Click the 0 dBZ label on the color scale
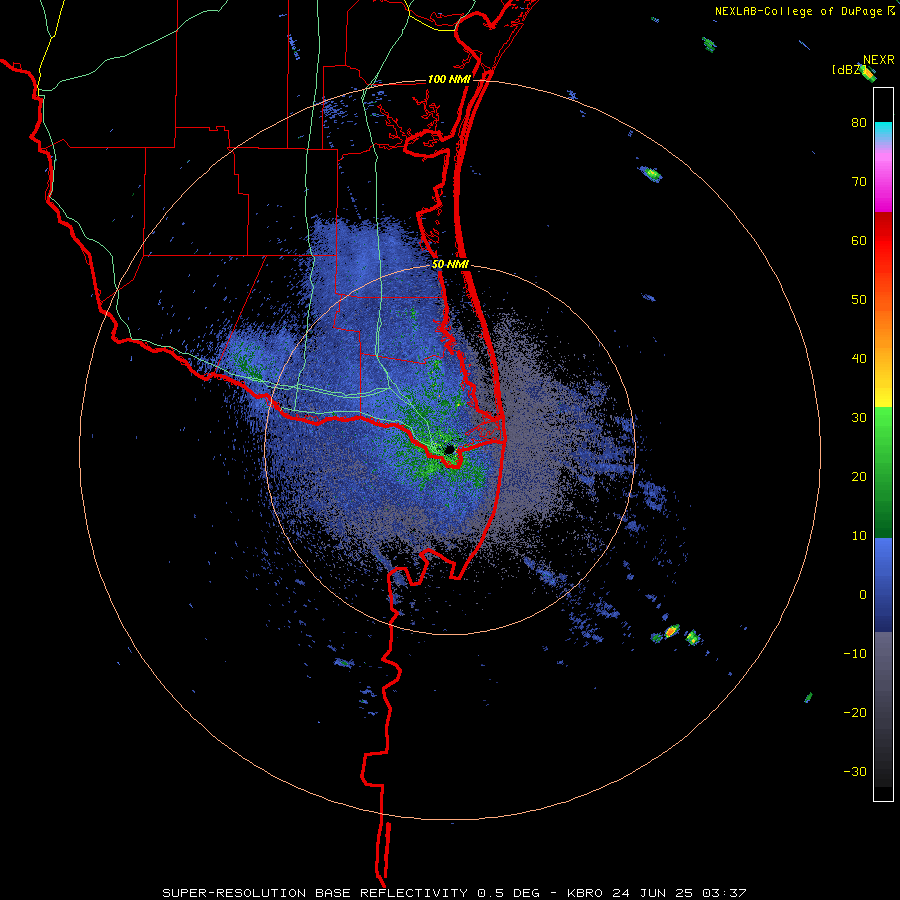The image size is (900, 900). (863, 595)
